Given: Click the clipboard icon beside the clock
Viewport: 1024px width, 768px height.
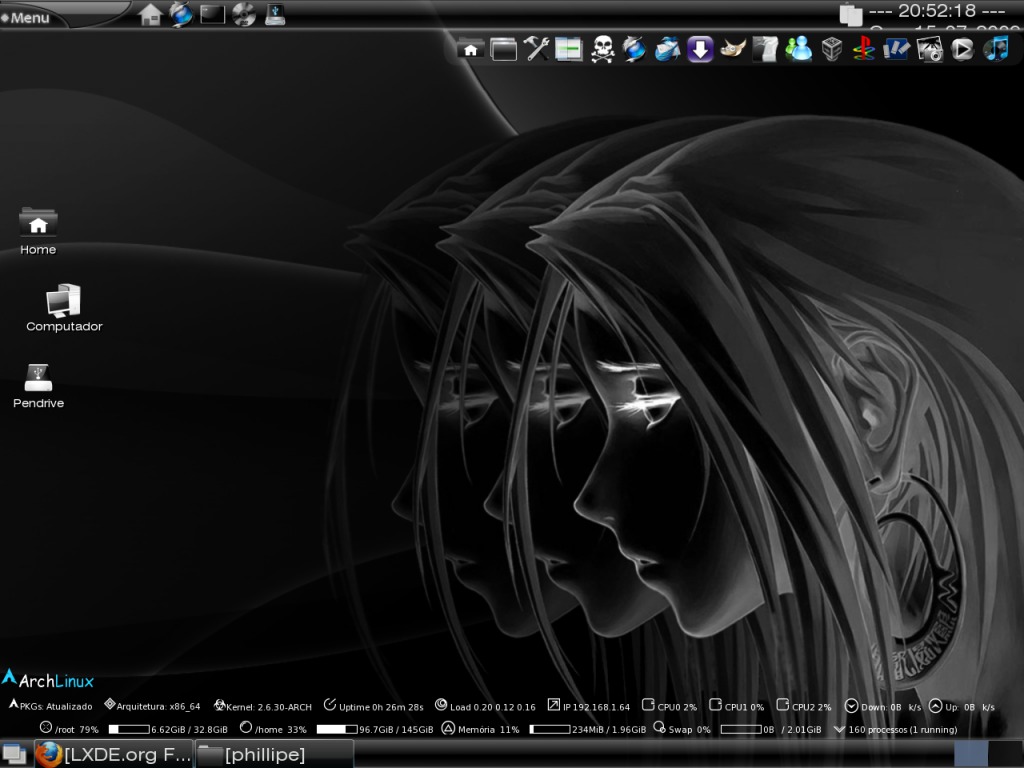Looking at the screenshot, I should click(x=850, y=14).
